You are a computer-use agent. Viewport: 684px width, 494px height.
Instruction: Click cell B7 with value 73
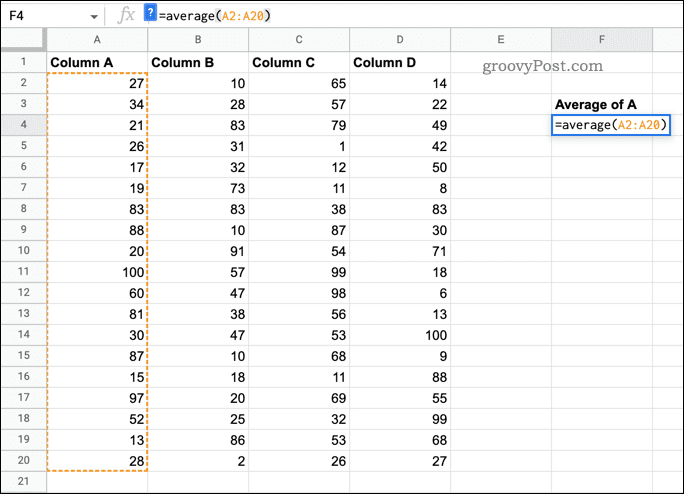pos(198,188)
